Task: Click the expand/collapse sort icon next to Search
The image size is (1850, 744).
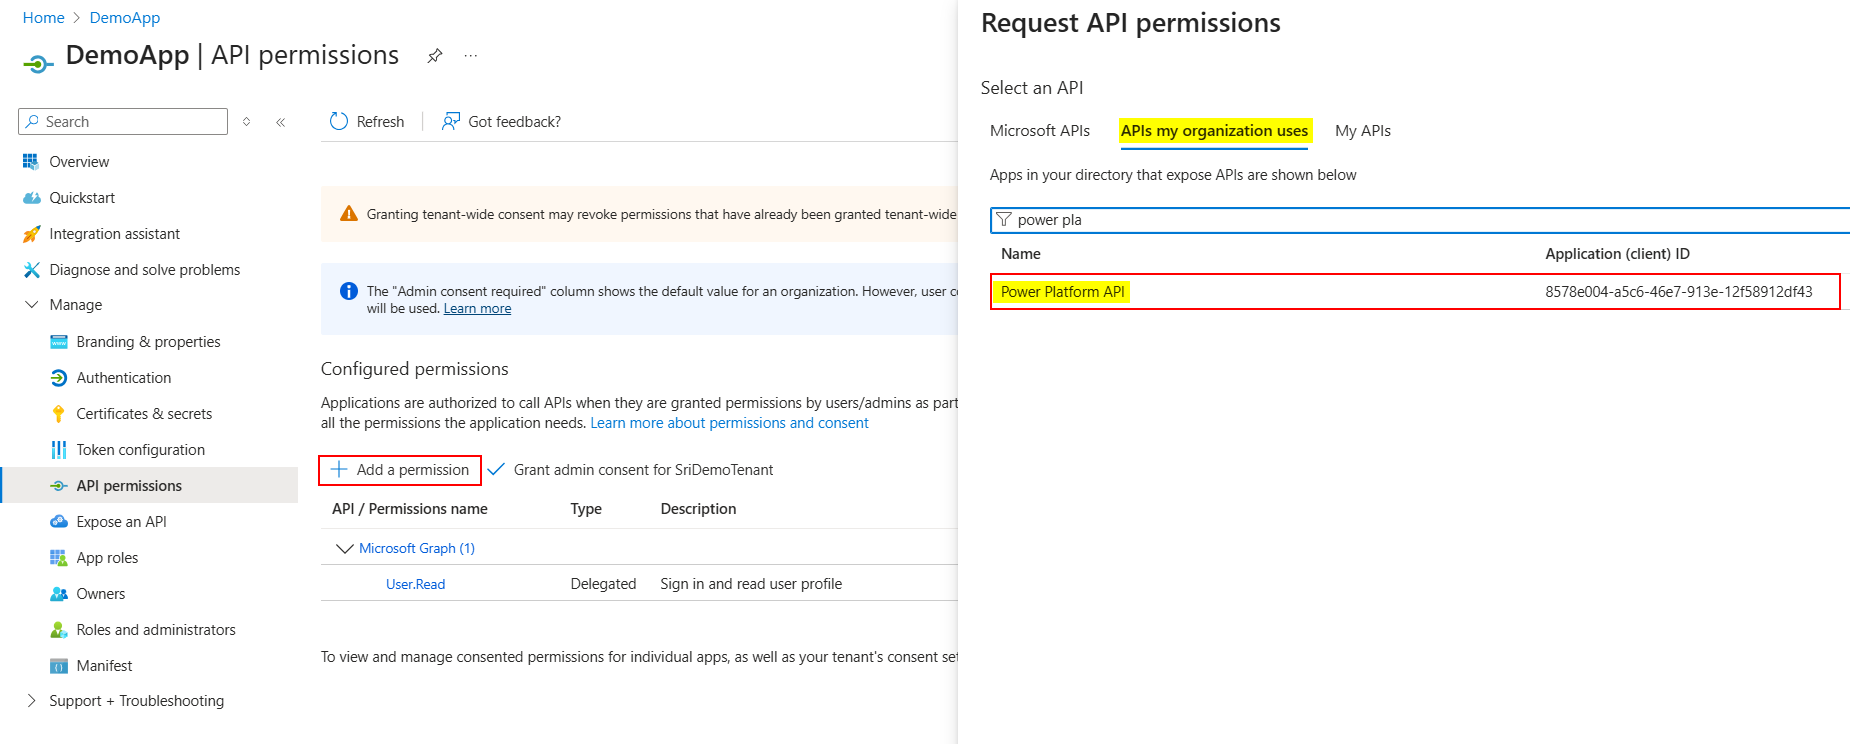Action: tap(247, 122)
